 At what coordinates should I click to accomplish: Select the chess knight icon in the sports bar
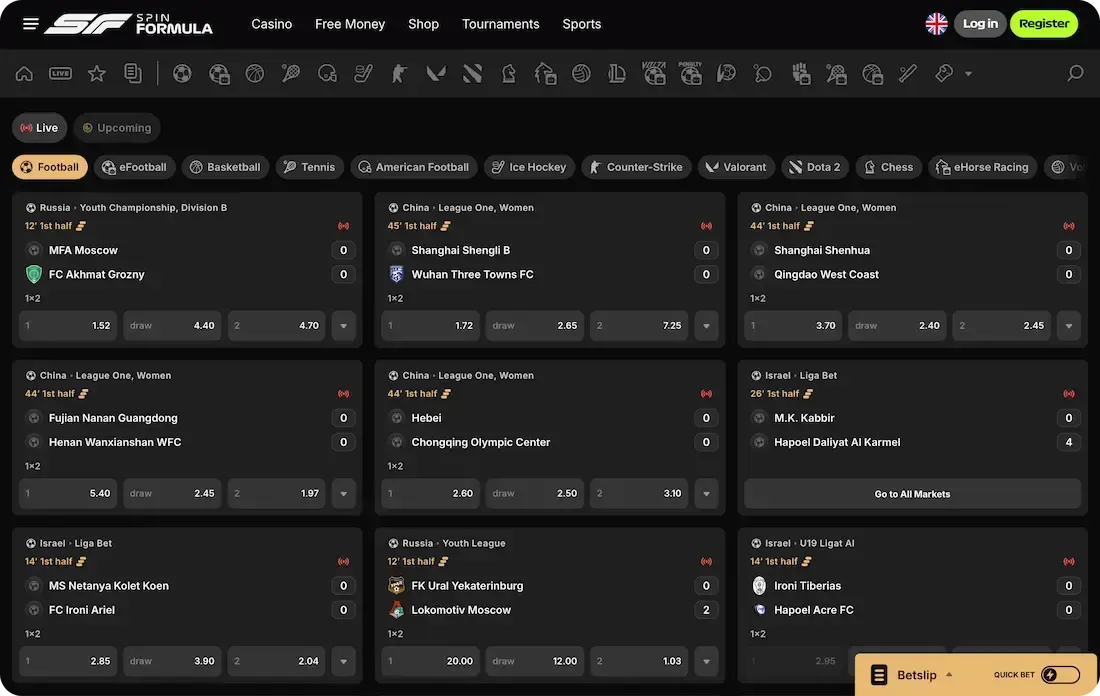coord(509,73)
